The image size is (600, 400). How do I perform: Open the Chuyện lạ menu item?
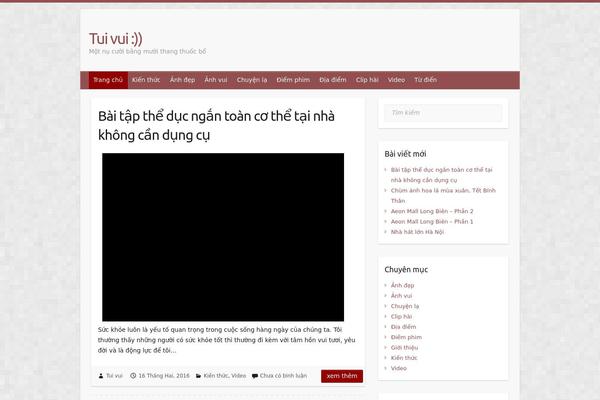pos(252,80)
